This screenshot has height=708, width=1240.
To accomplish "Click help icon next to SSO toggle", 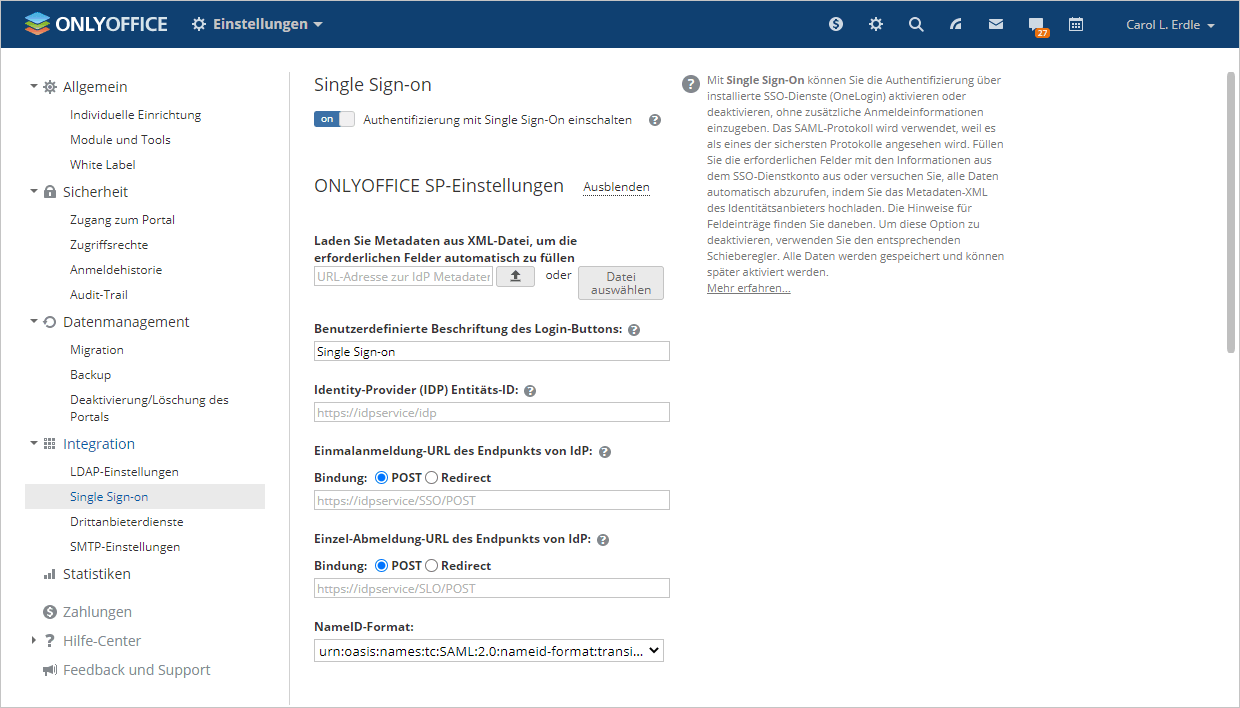I will 655,120.
